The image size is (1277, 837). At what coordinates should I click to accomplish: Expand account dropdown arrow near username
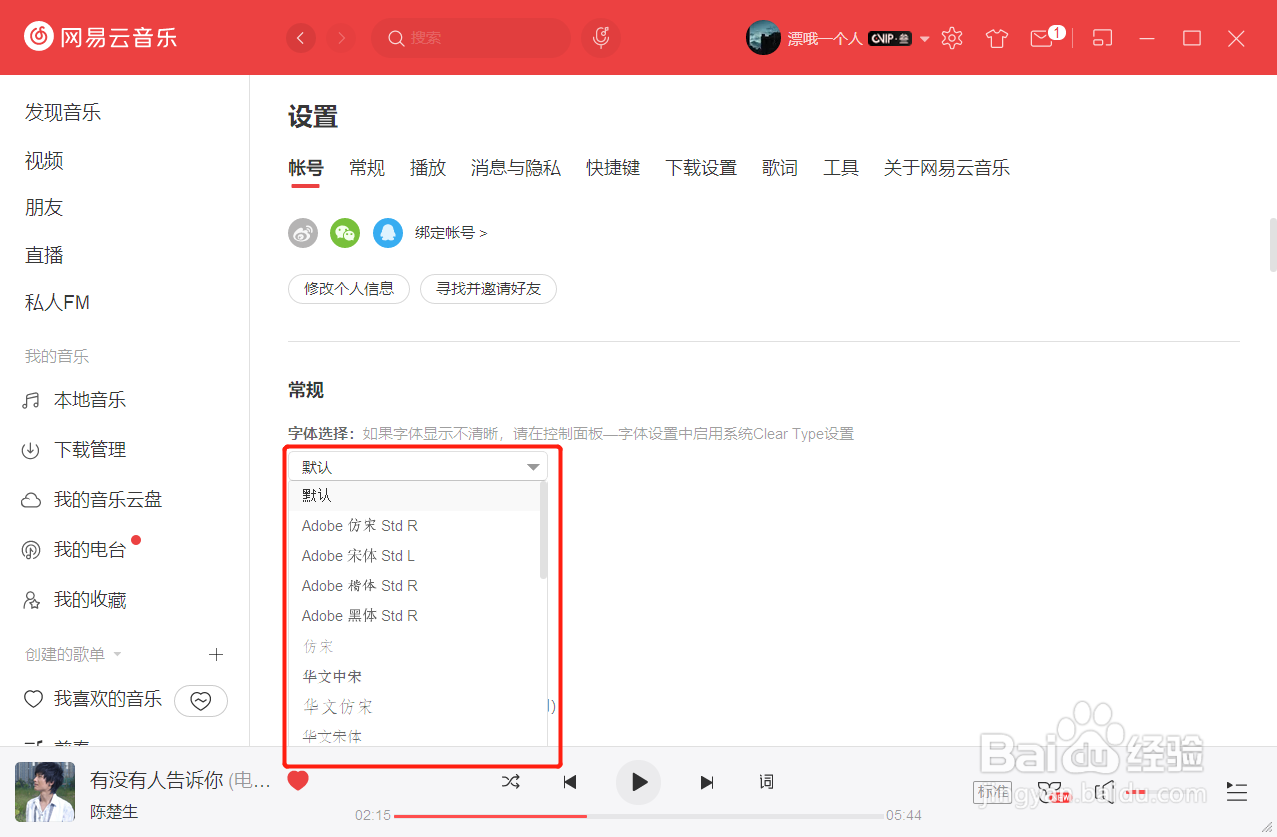tap(924, 39)
